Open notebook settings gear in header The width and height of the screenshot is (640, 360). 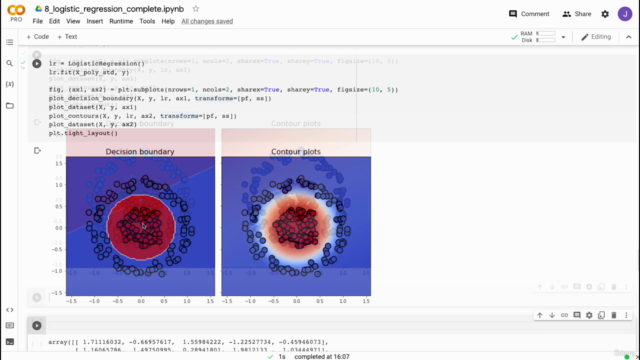(605, 14)
